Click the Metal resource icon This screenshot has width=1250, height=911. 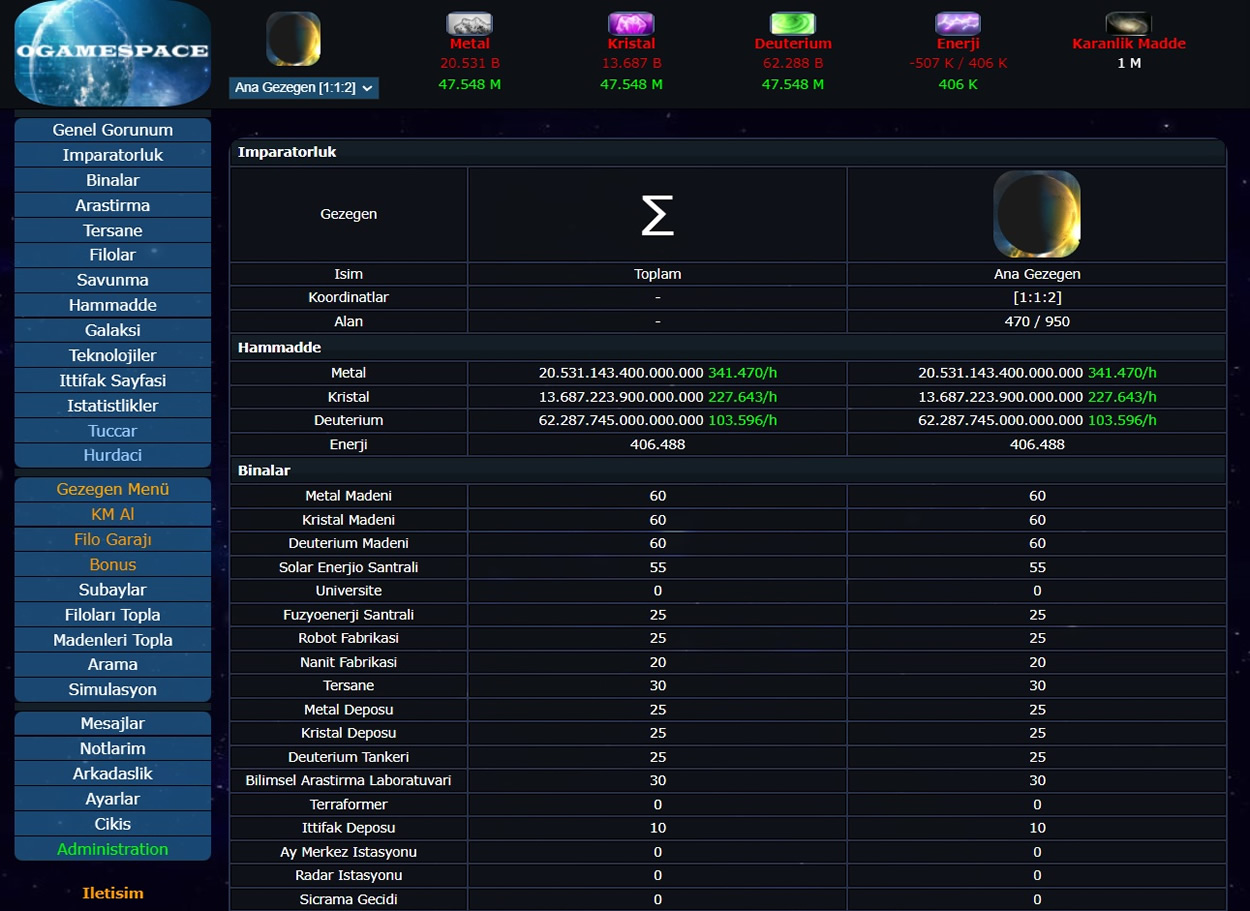469,24
